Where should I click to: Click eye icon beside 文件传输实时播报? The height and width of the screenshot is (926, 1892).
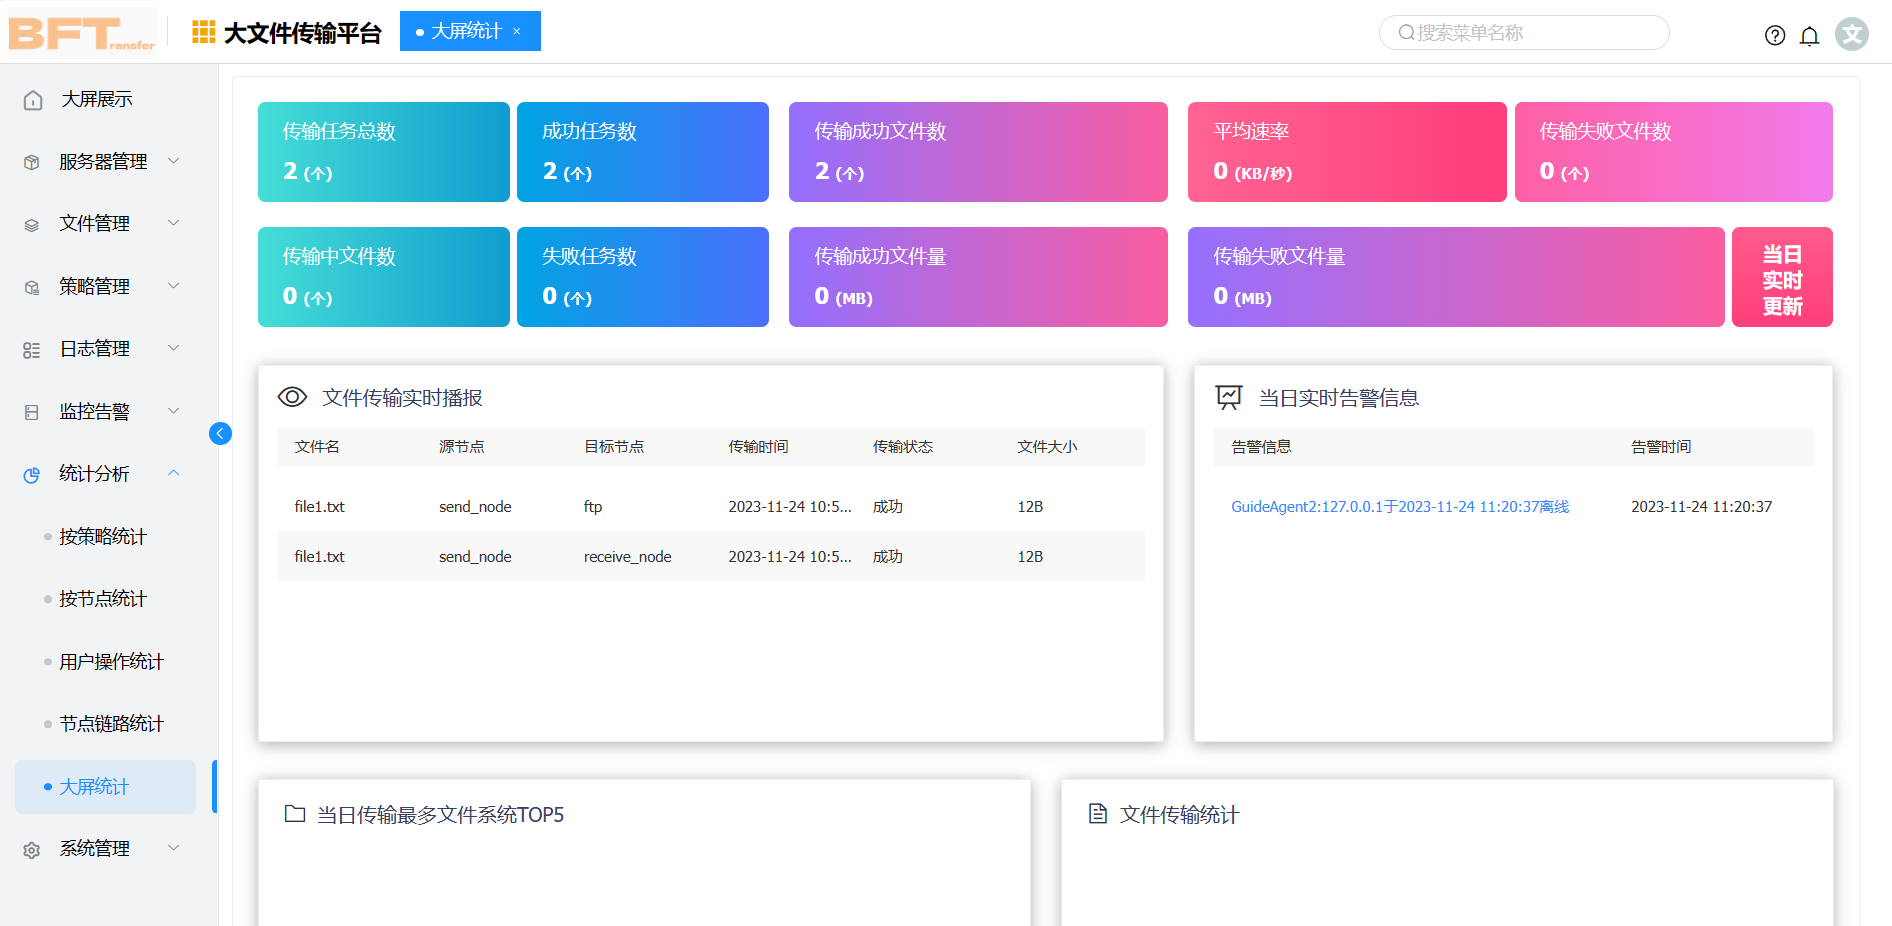(292, 397)
